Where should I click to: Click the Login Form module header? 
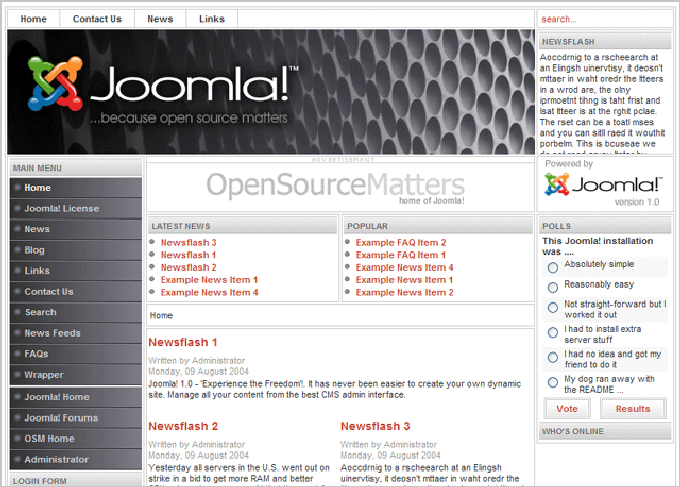pyautogui.click(x=76, y=480)
